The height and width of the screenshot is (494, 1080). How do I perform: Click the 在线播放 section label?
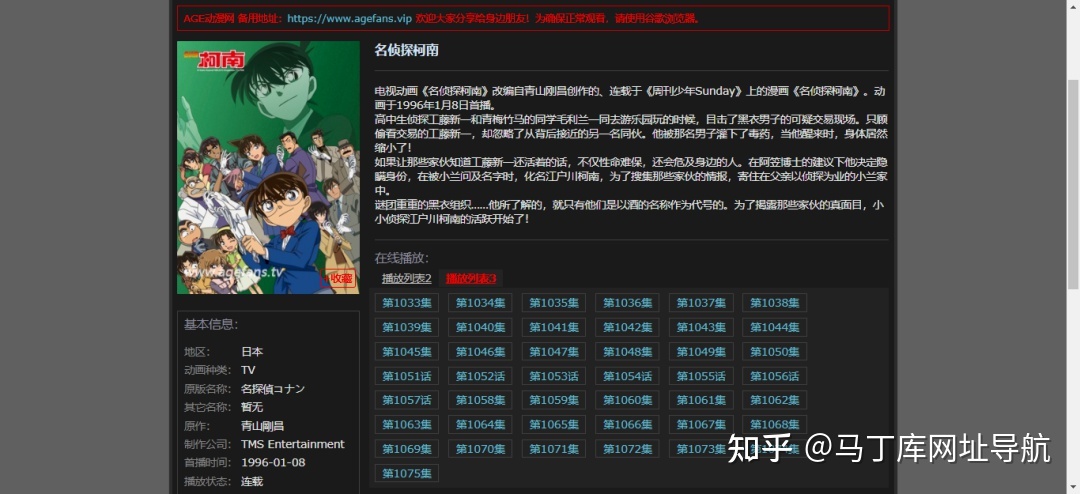(x=402, y=258)
